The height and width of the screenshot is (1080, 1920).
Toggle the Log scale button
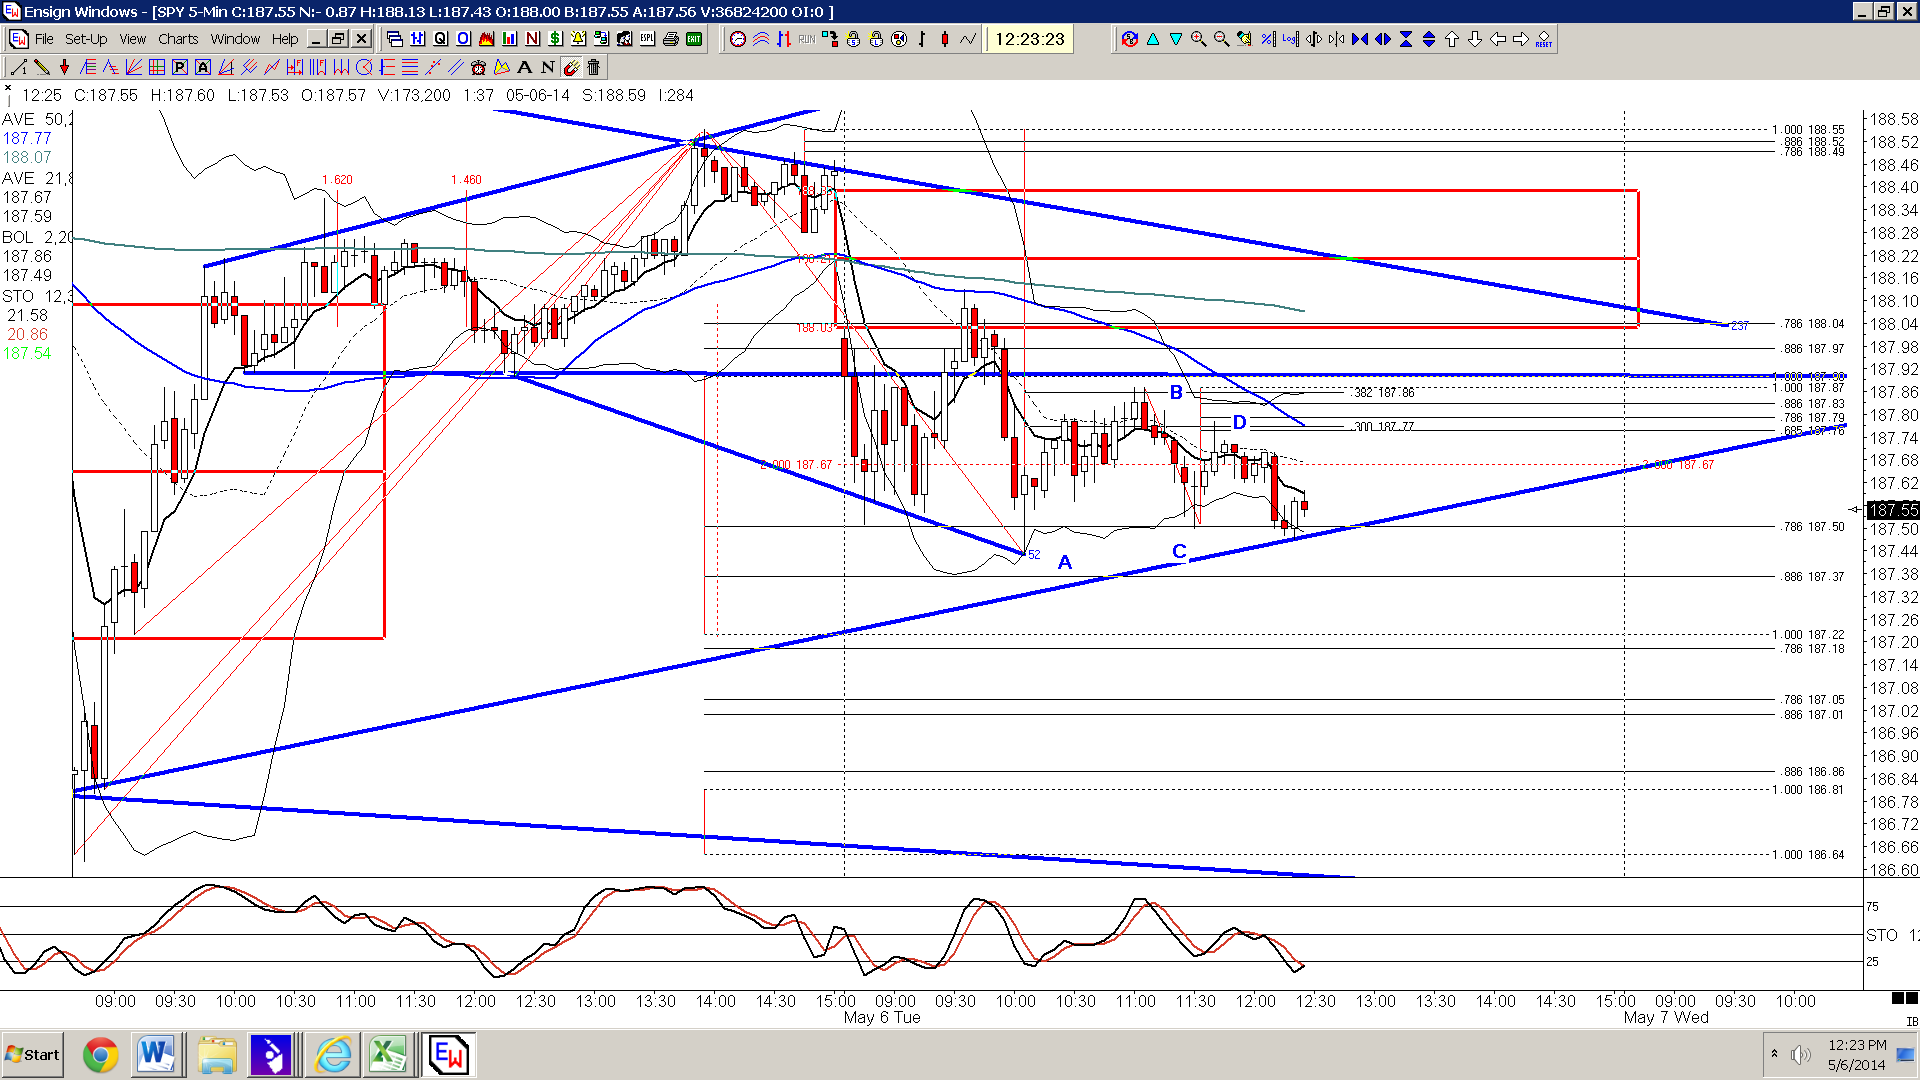tap(1290, 39)
